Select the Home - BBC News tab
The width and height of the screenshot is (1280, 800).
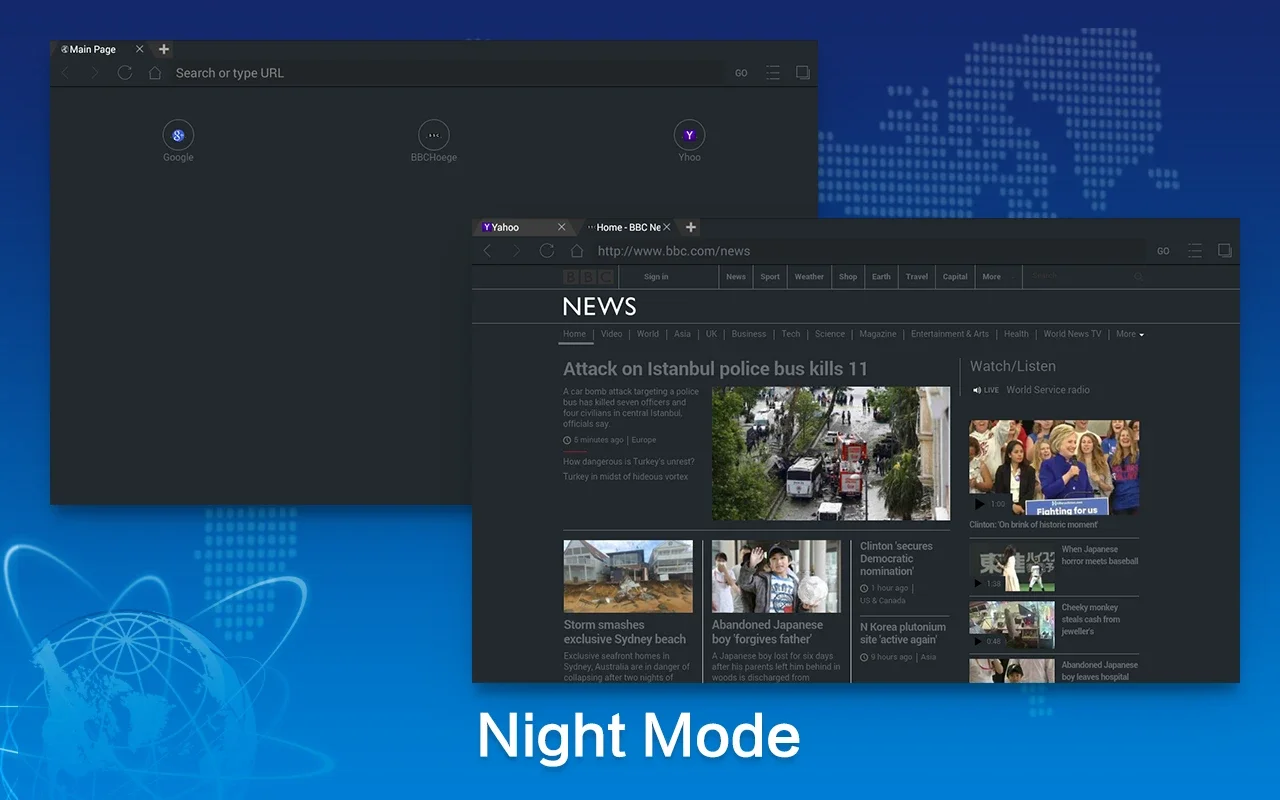[x=628, y=227]
